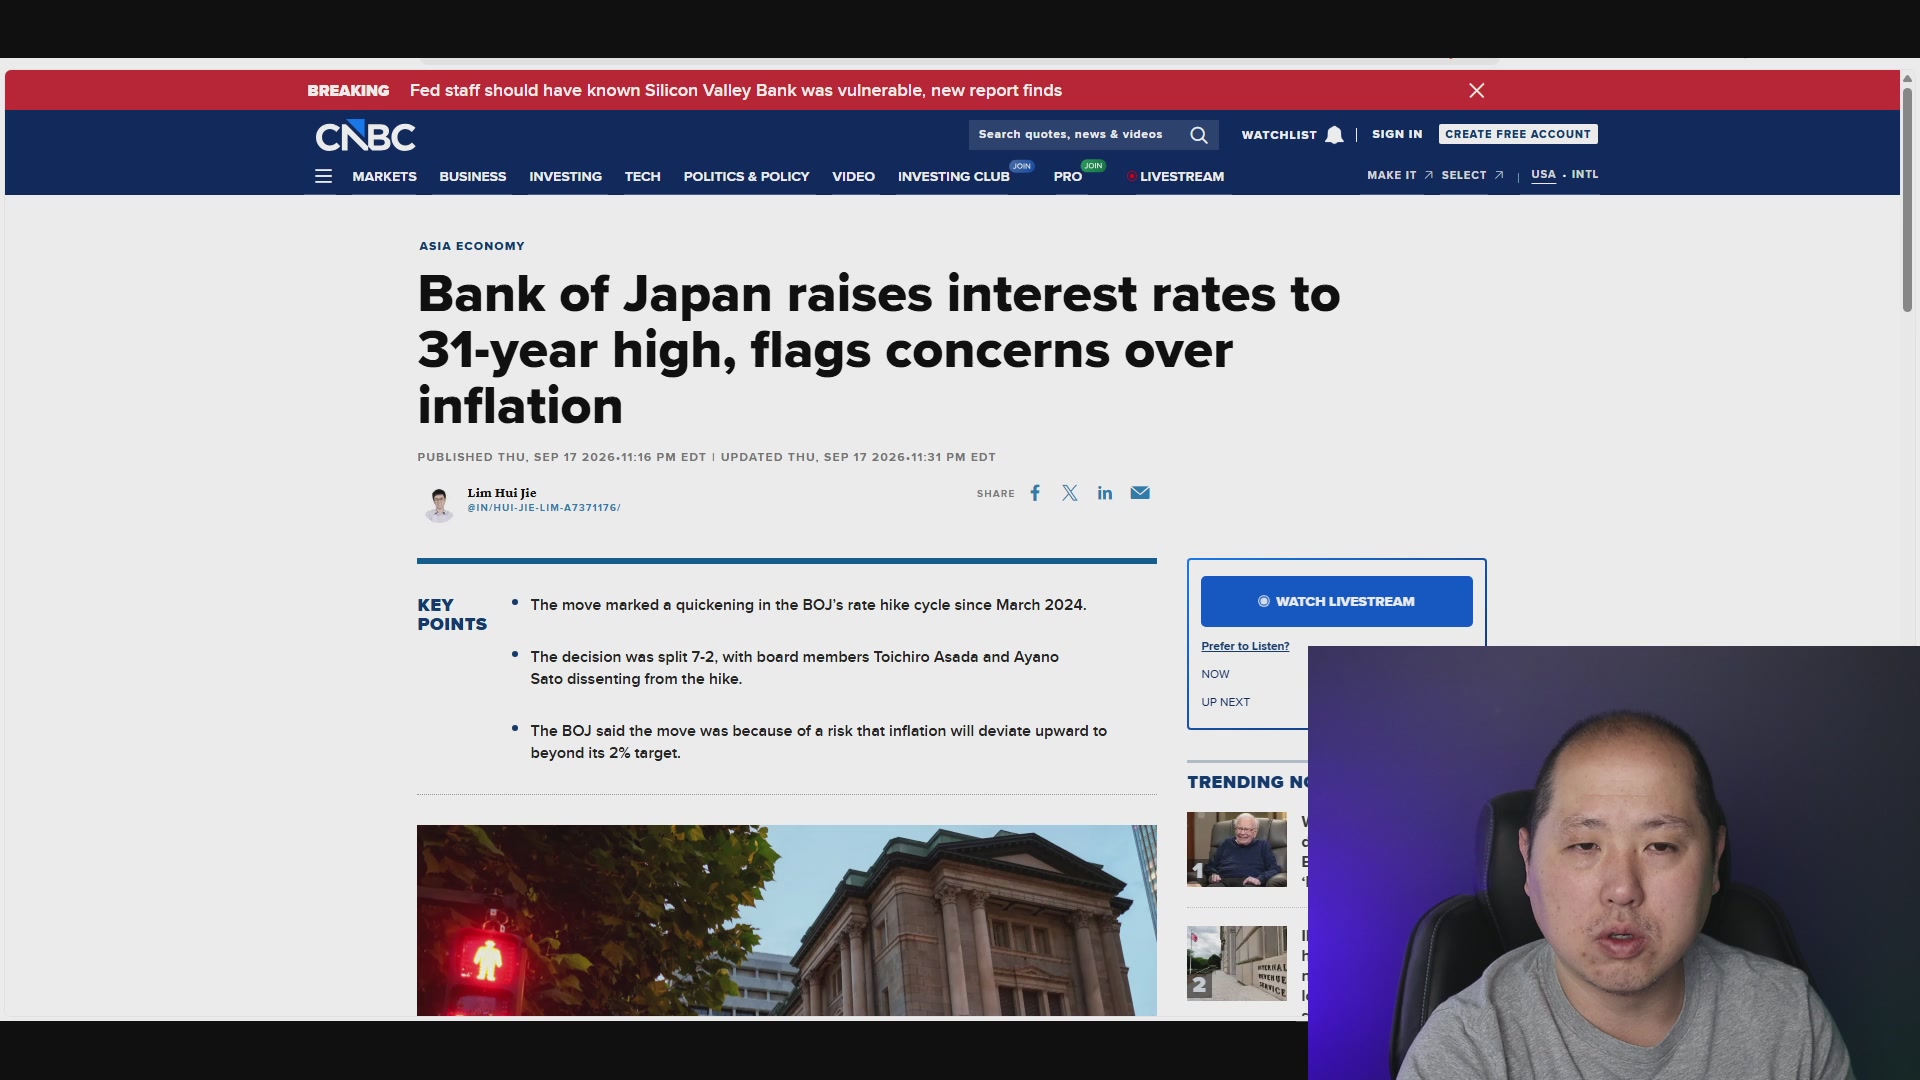Open the Markets menu

pos(384,176)
